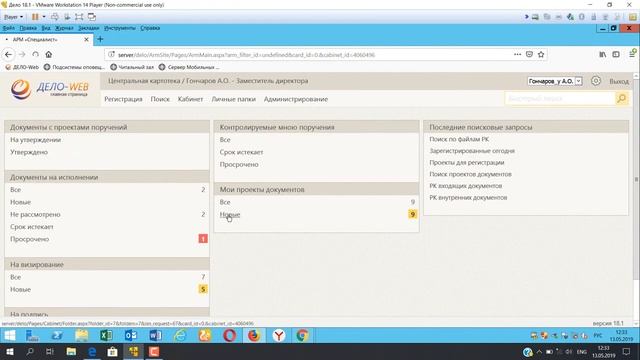Run Зарегистрированные сегодня query
Image resolution: width=640 pixels, height=360 pixels.
click(x=472, y=151)
